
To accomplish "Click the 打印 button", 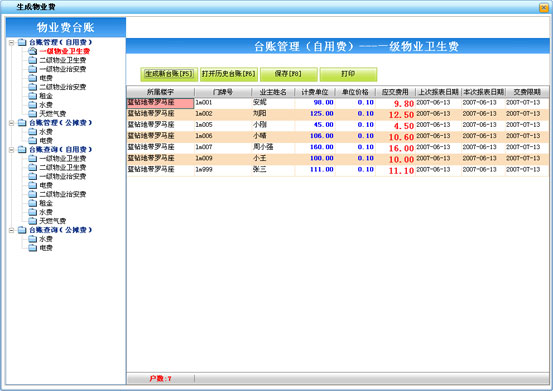I will coord(348,74).
